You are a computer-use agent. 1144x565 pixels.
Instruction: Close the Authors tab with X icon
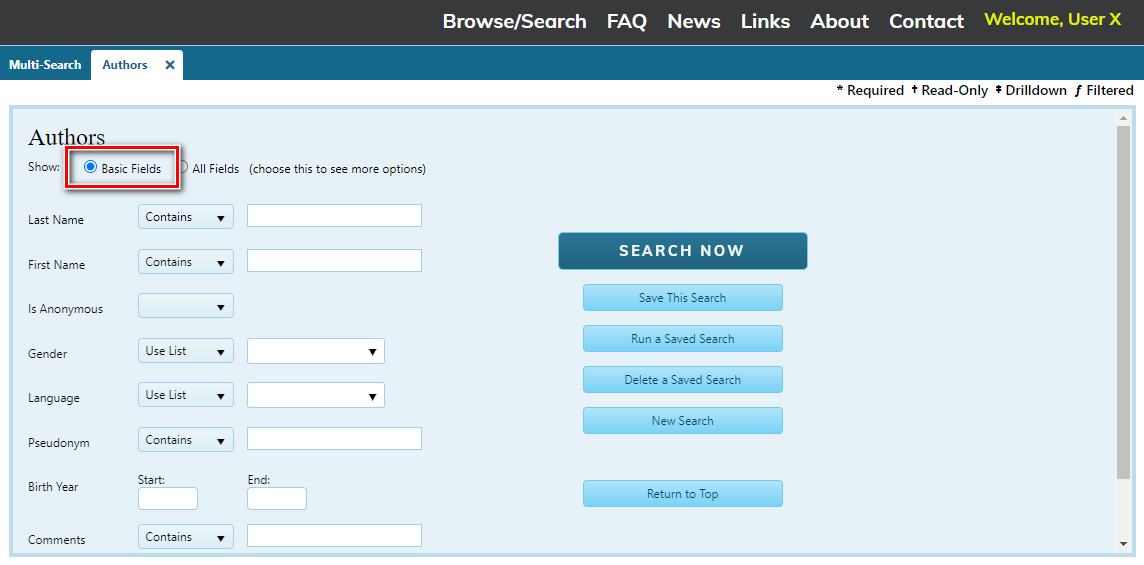click(170, 65)
